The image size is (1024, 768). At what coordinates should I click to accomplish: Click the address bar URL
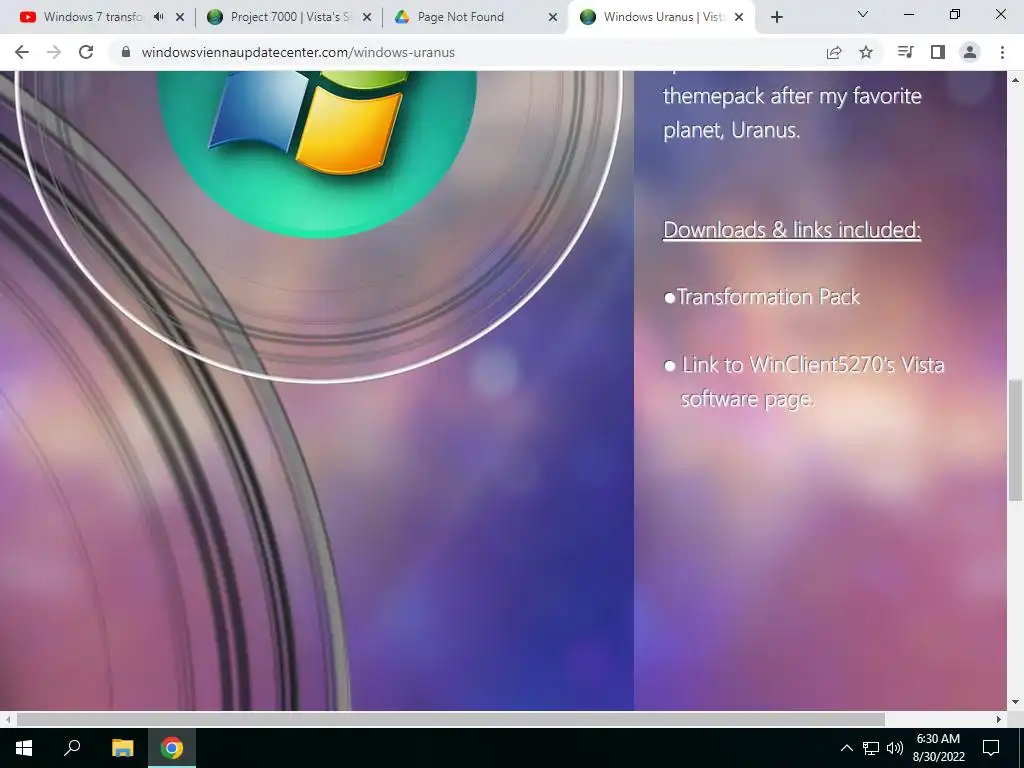(x=298, y=52)
